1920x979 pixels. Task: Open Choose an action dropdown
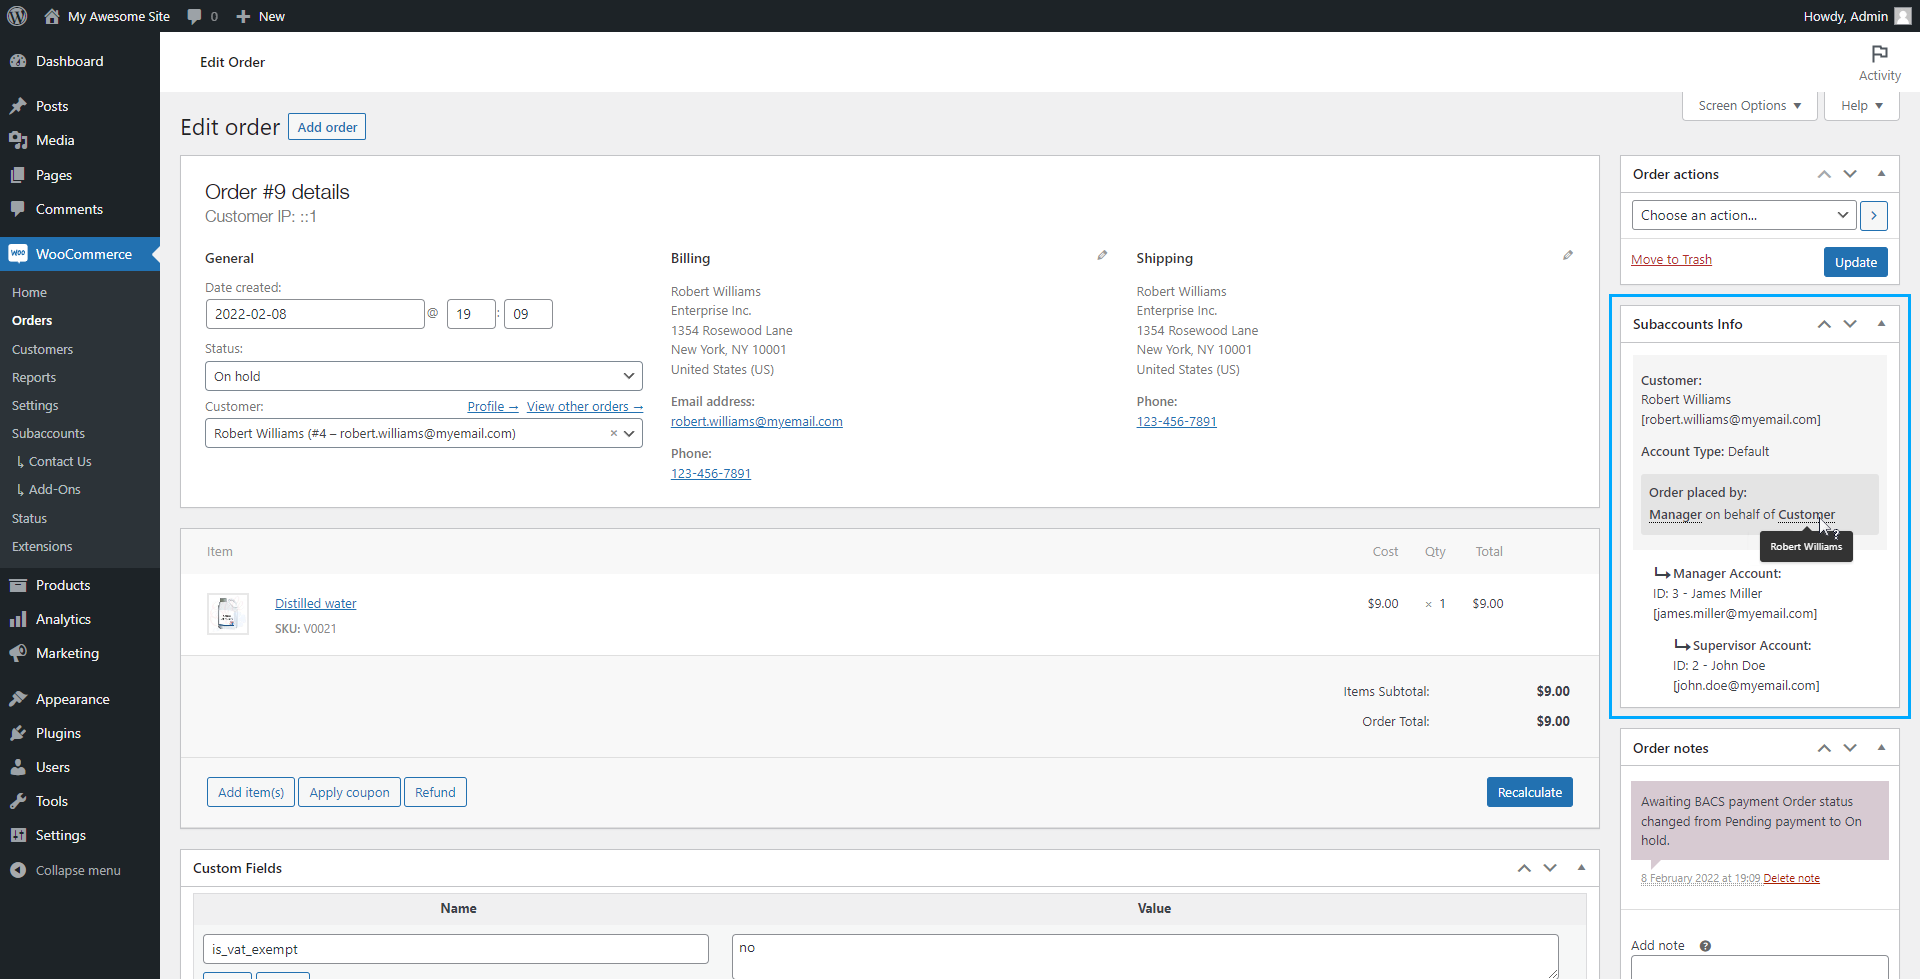tap(1743, 215)
